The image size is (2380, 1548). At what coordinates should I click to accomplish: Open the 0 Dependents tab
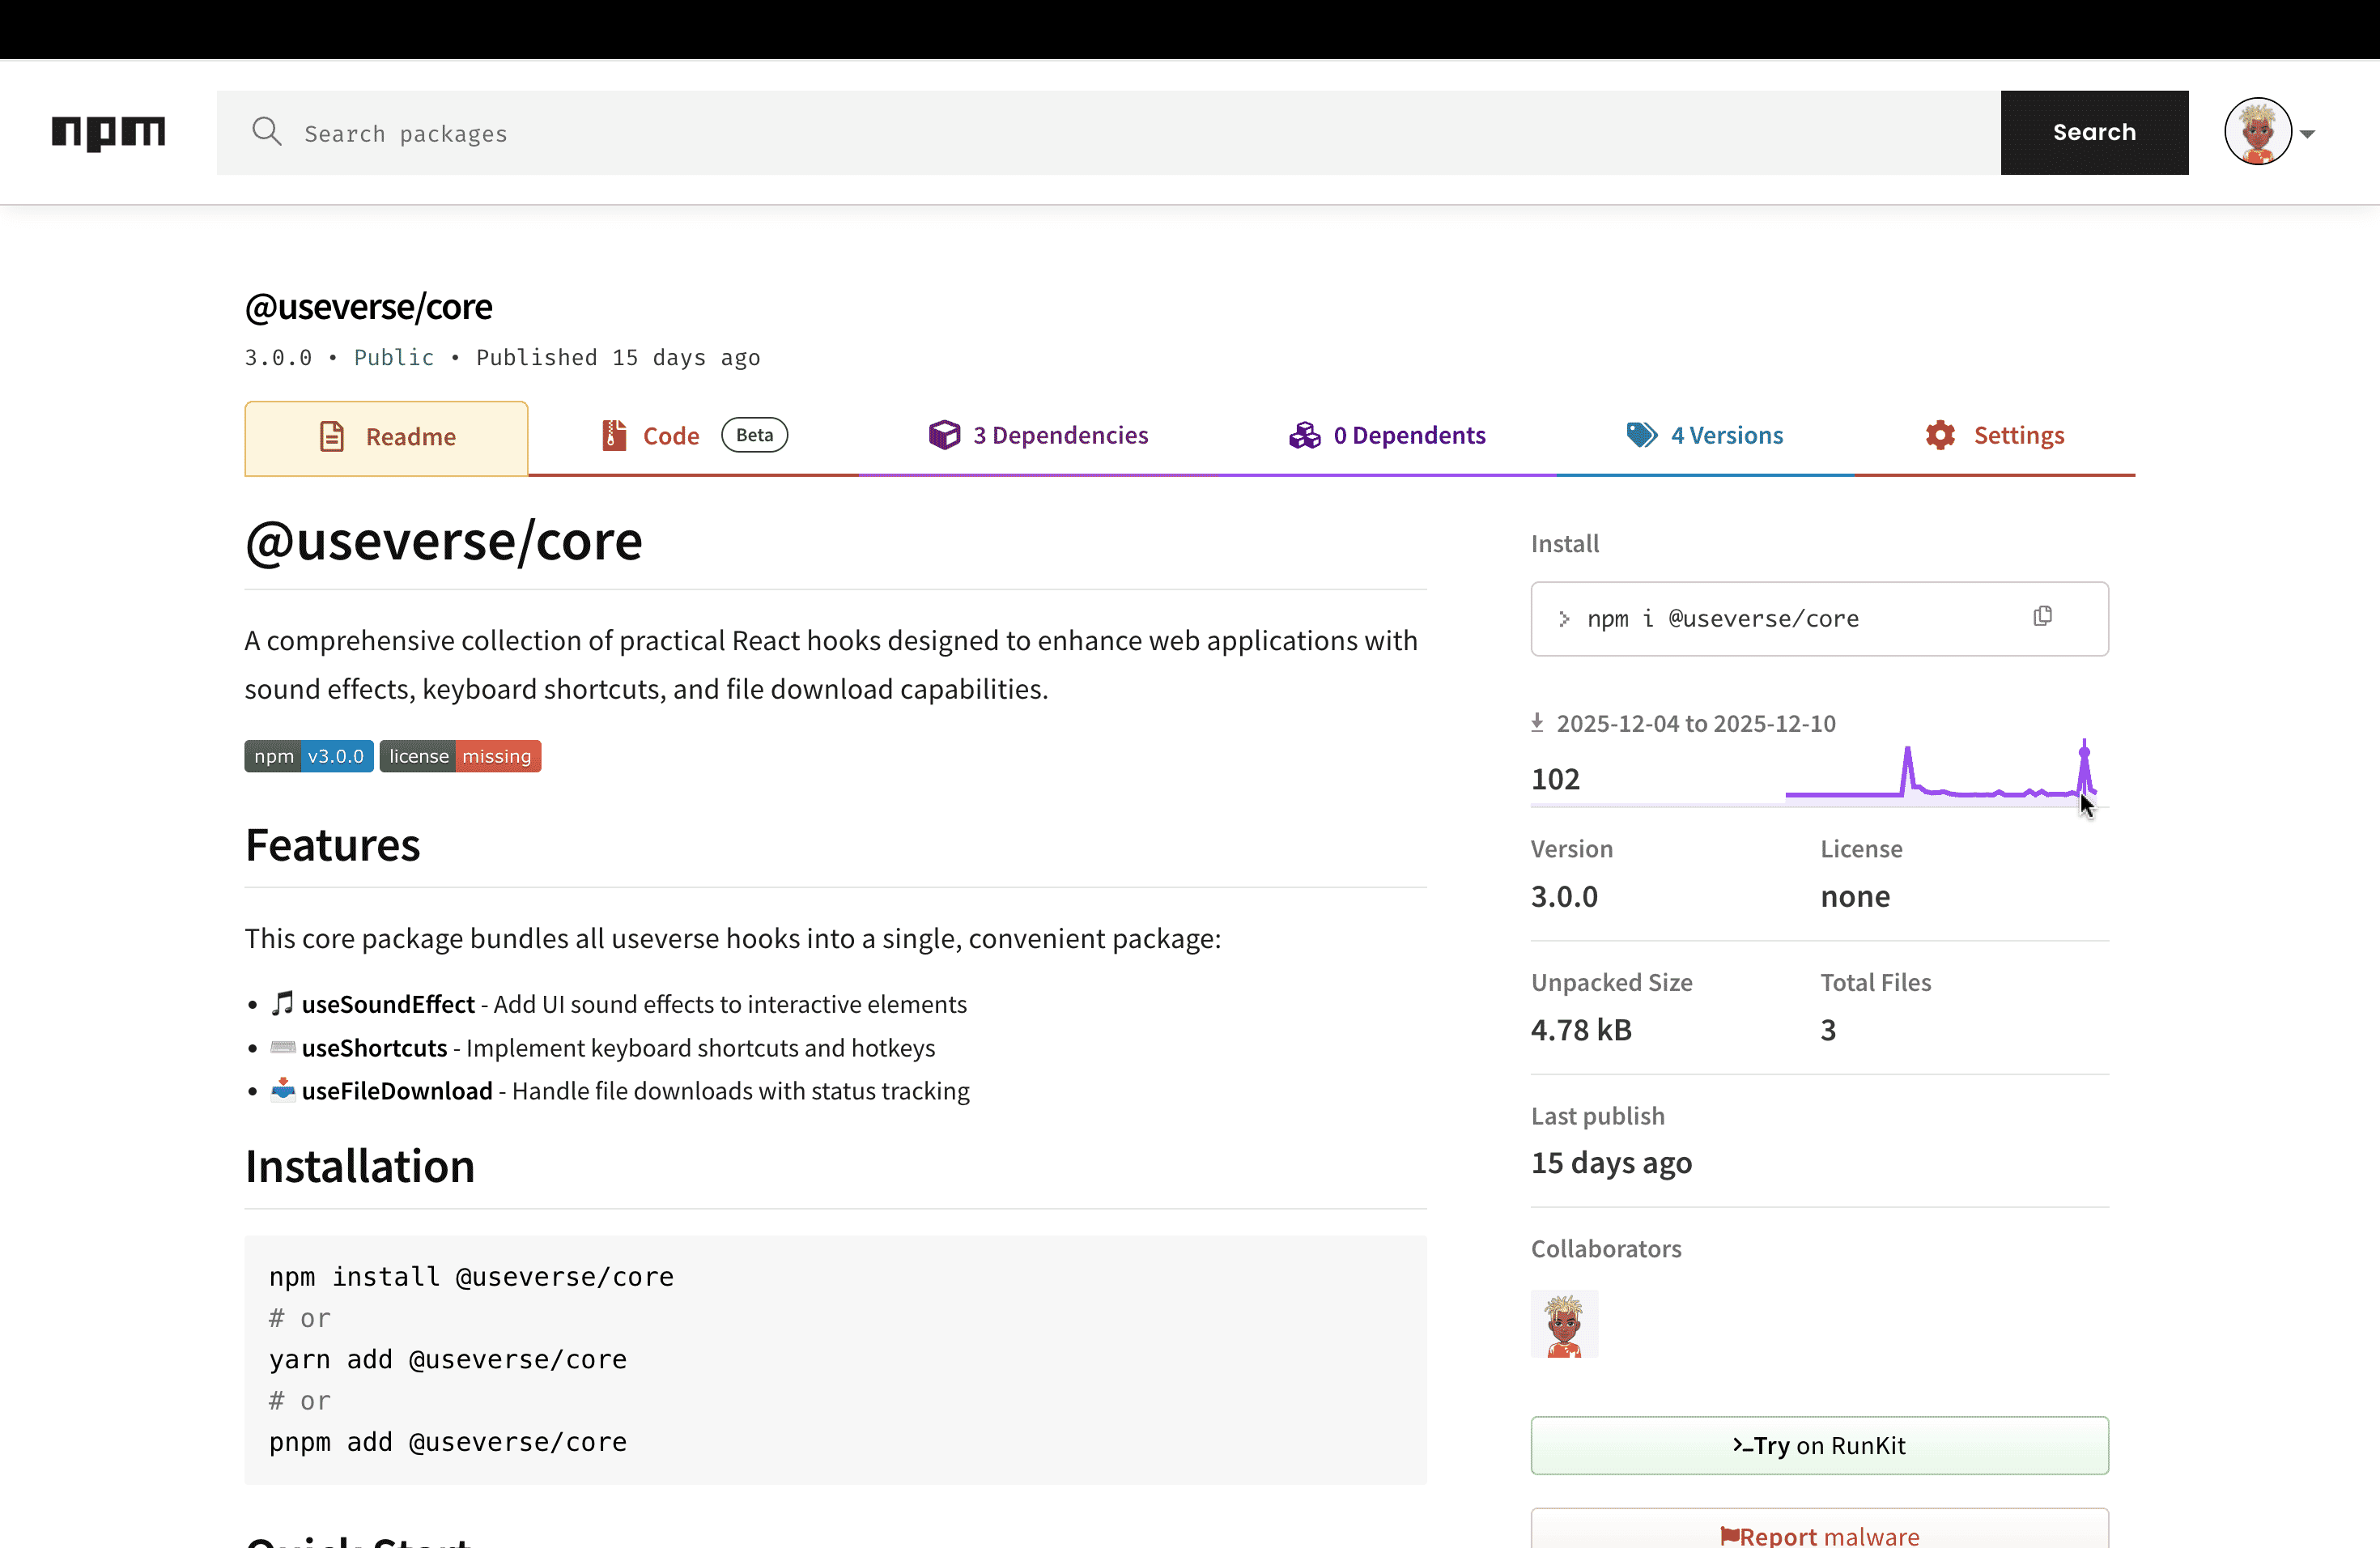click(x=1410, y=435)
